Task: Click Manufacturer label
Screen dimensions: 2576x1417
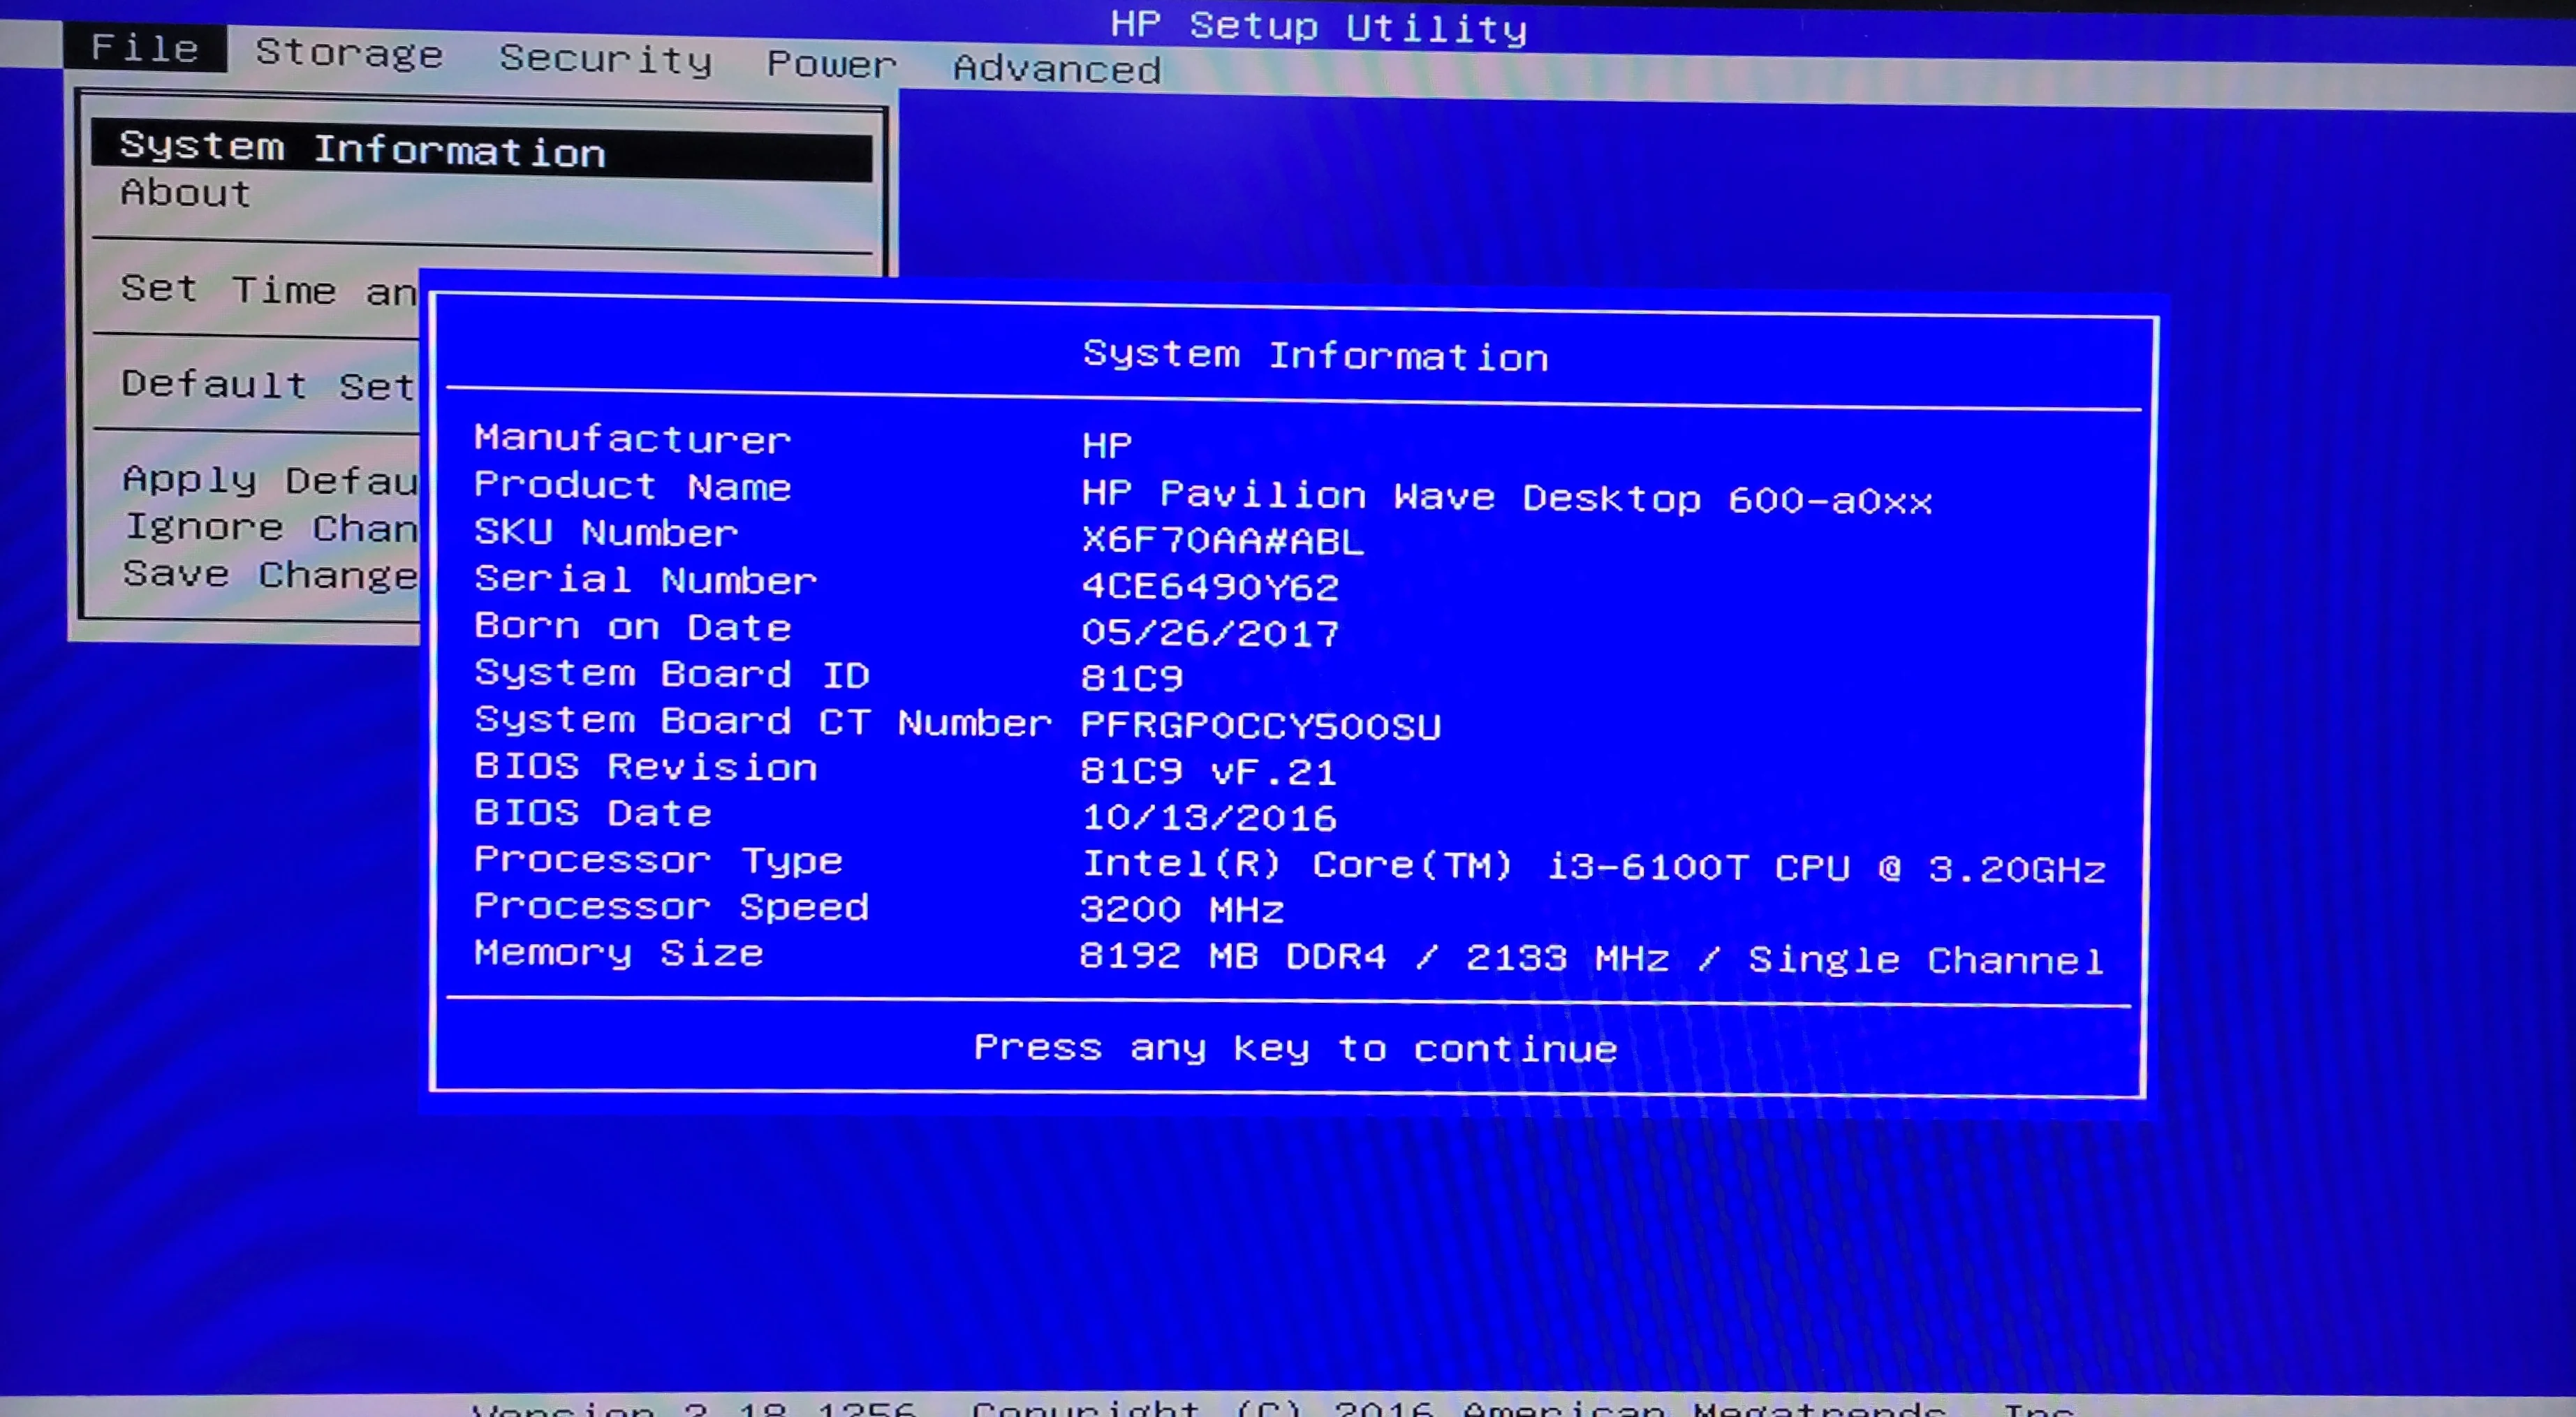Action: [632, 439]
